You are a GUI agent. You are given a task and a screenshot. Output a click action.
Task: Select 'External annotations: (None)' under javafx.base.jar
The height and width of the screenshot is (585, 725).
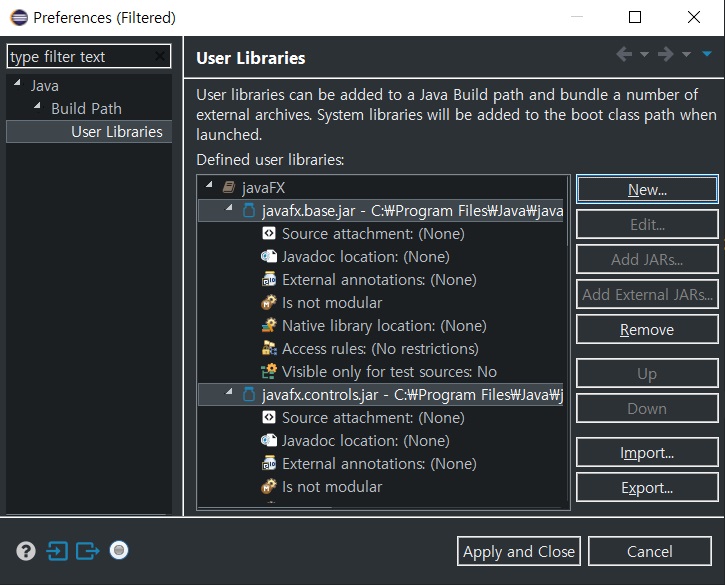(379, 280)
